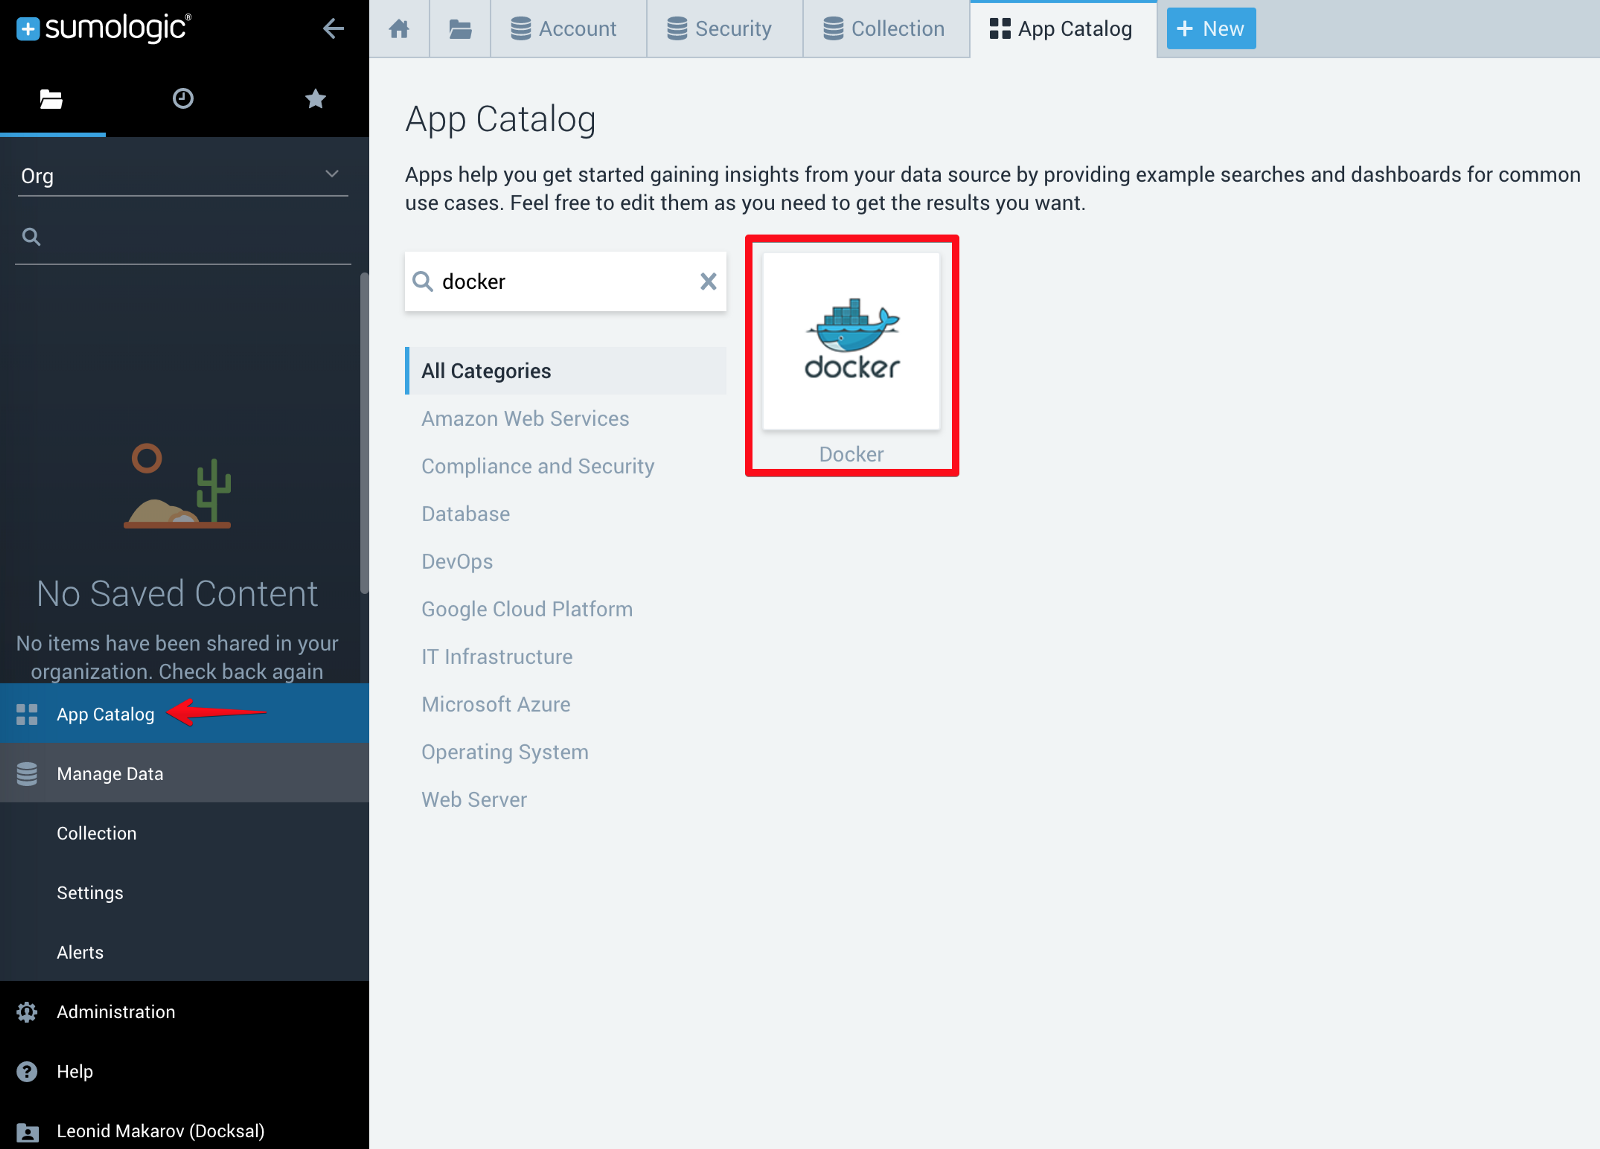Click the Docker app name label
The height and width of the screenshot is (1149, 1600).
point(852,455)
